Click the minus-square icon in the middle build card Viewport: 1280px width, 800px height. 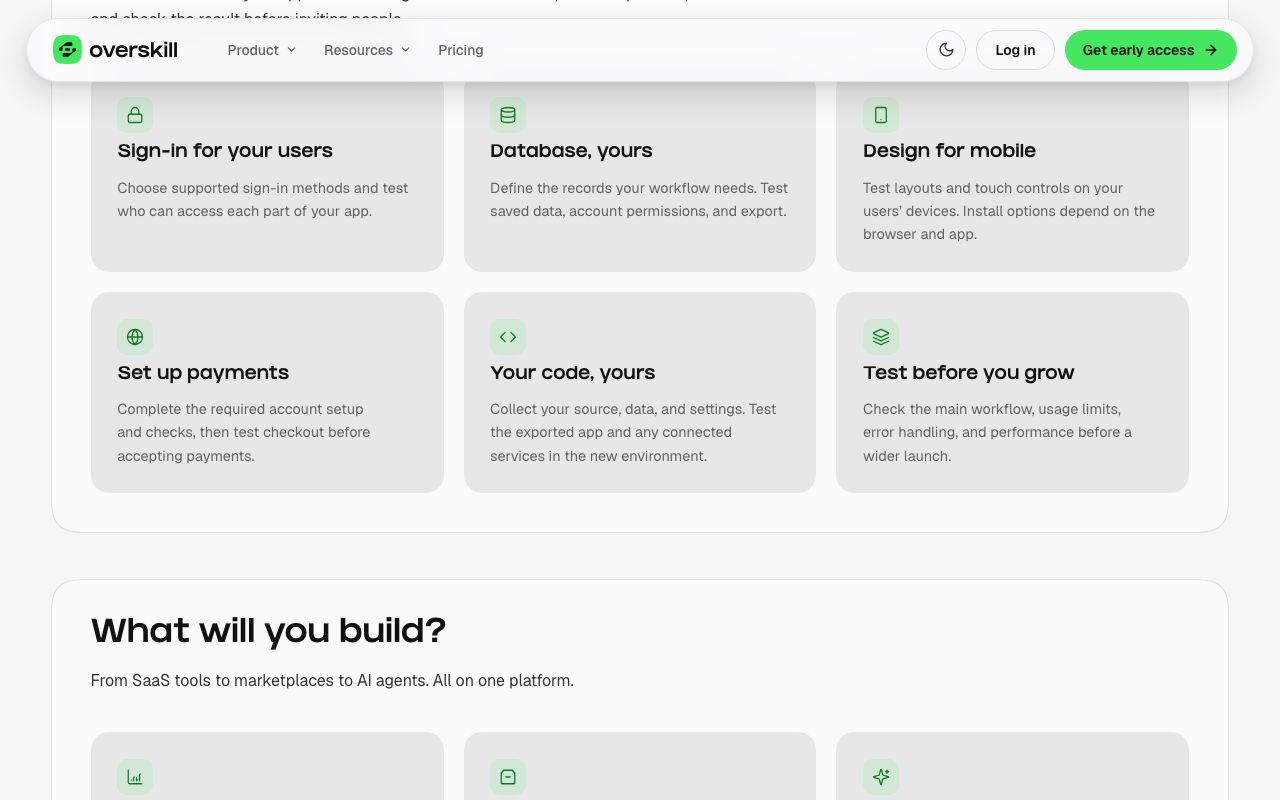[508, 777]
